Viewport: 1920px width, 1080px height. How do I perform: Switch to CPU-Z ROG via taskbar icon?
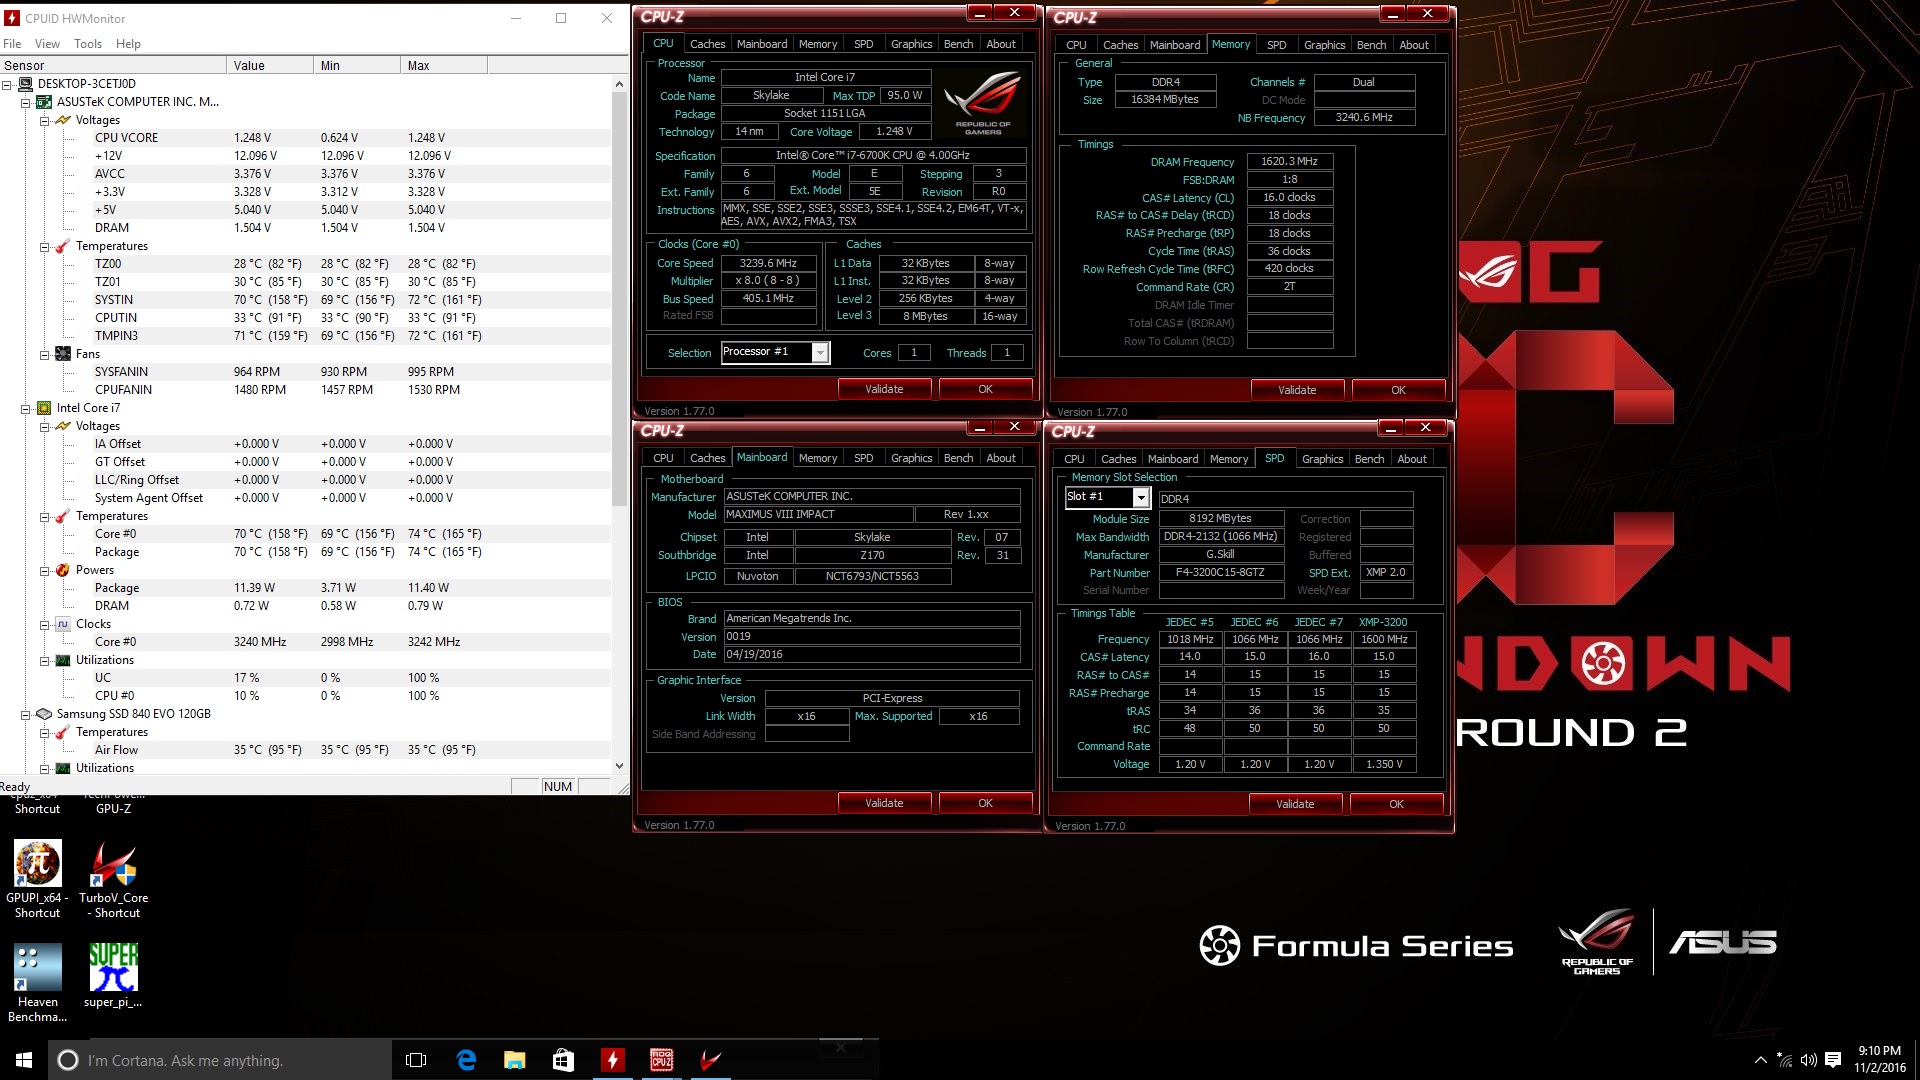click(661, 1060)
